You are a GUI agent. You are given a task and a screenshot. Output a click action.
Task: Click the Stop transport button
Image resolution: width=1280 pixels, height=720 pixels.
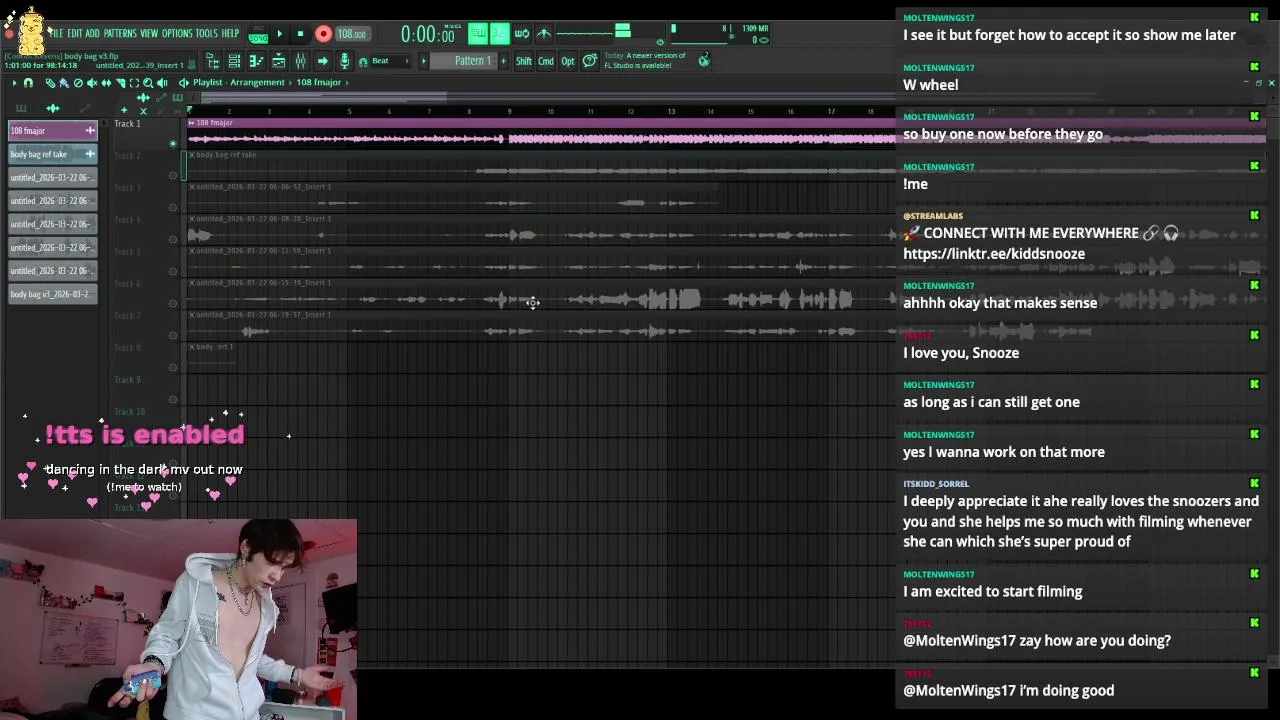pos(301,34)
